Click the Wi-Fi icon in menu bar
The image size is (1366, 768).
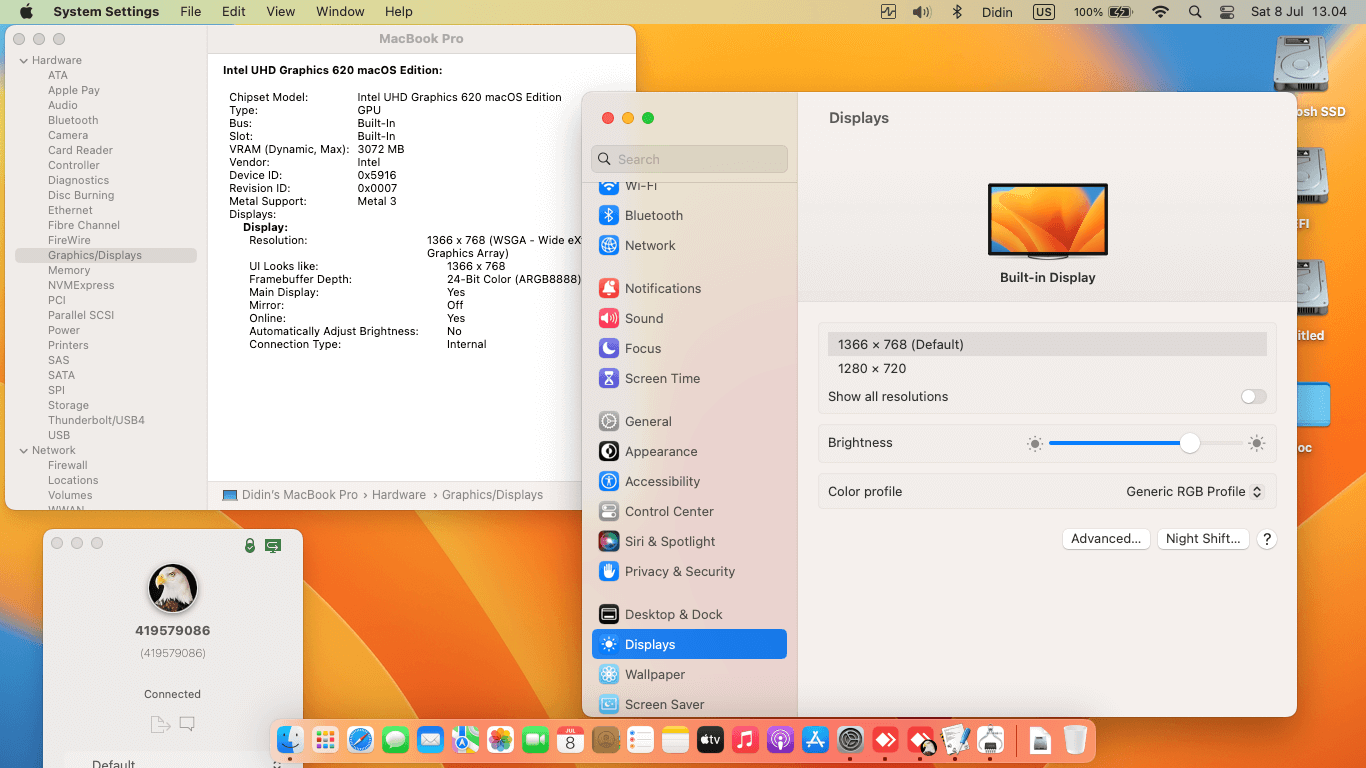tap(1160, 12)
